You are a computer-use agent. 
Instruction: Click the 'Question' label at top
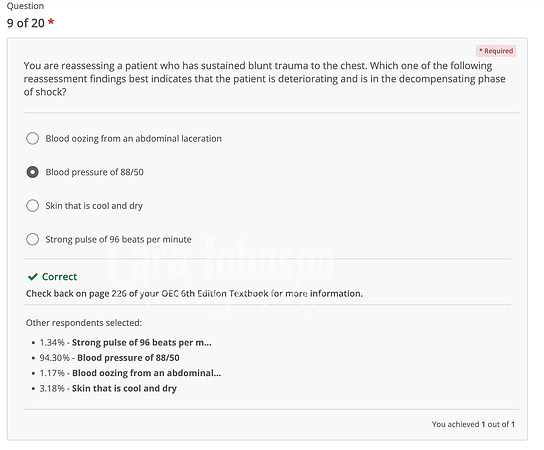tap(25, 6)
